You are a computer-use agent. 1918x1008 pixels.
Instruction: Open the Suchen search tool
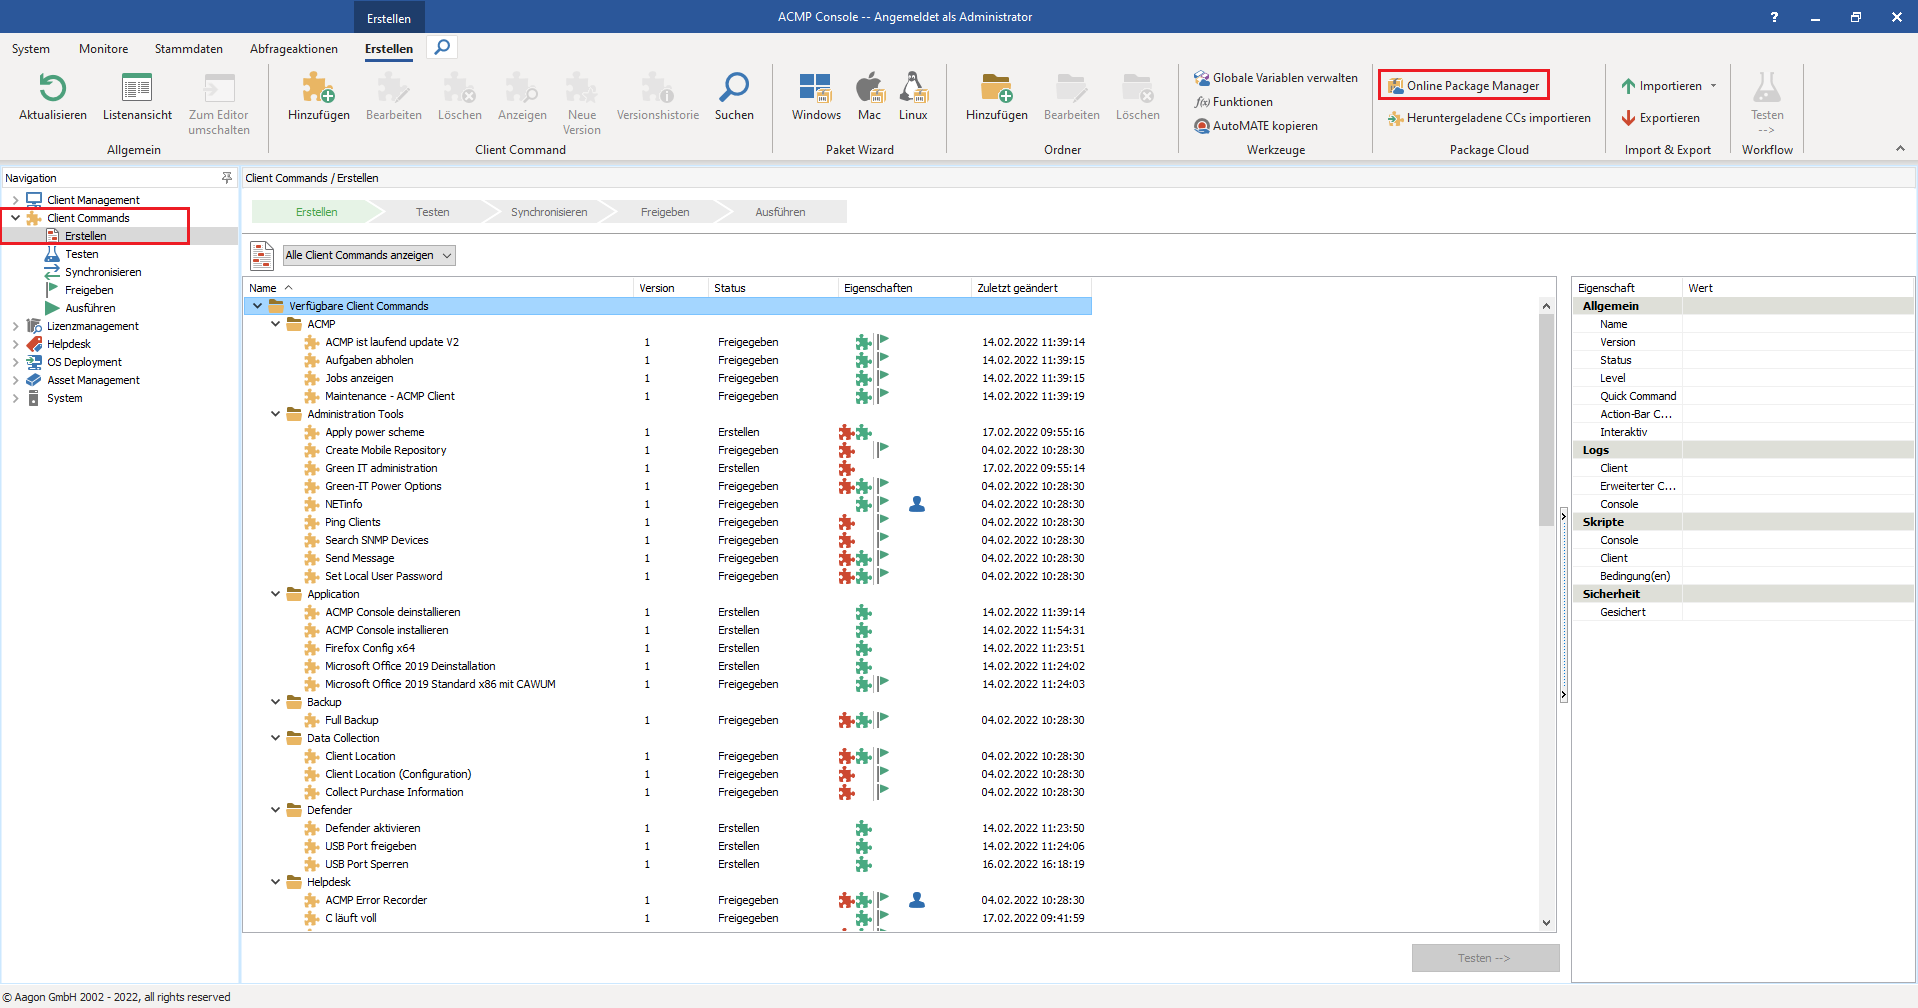click(x=734, y=95)
